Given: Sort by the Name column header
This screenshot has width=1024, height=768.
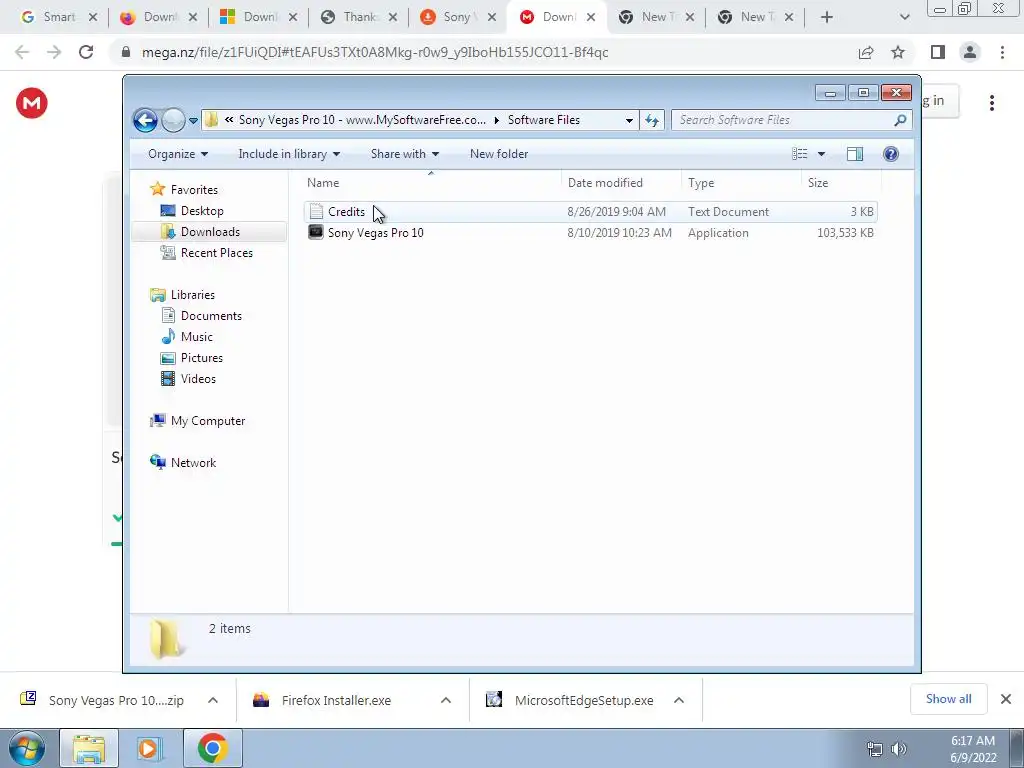Looking at the screenshot, I should click(431, 183).
